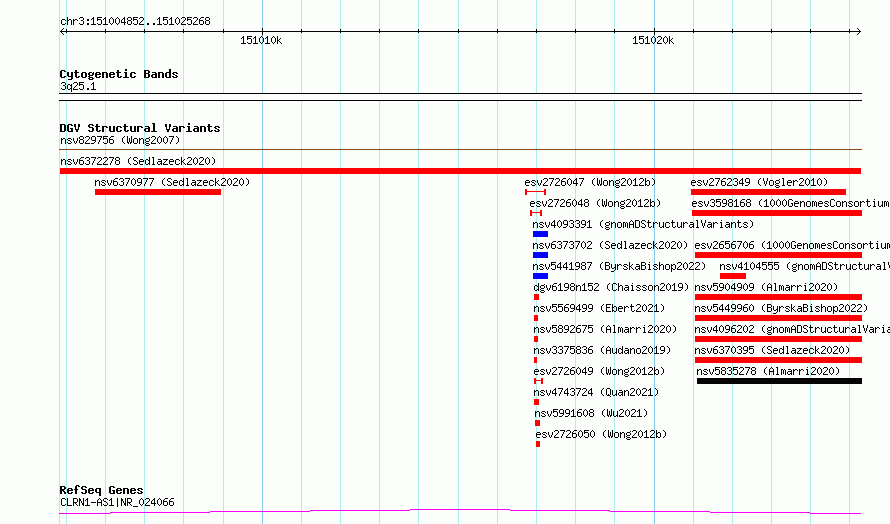Click the 151010k ruler label

tap(261, 40)
